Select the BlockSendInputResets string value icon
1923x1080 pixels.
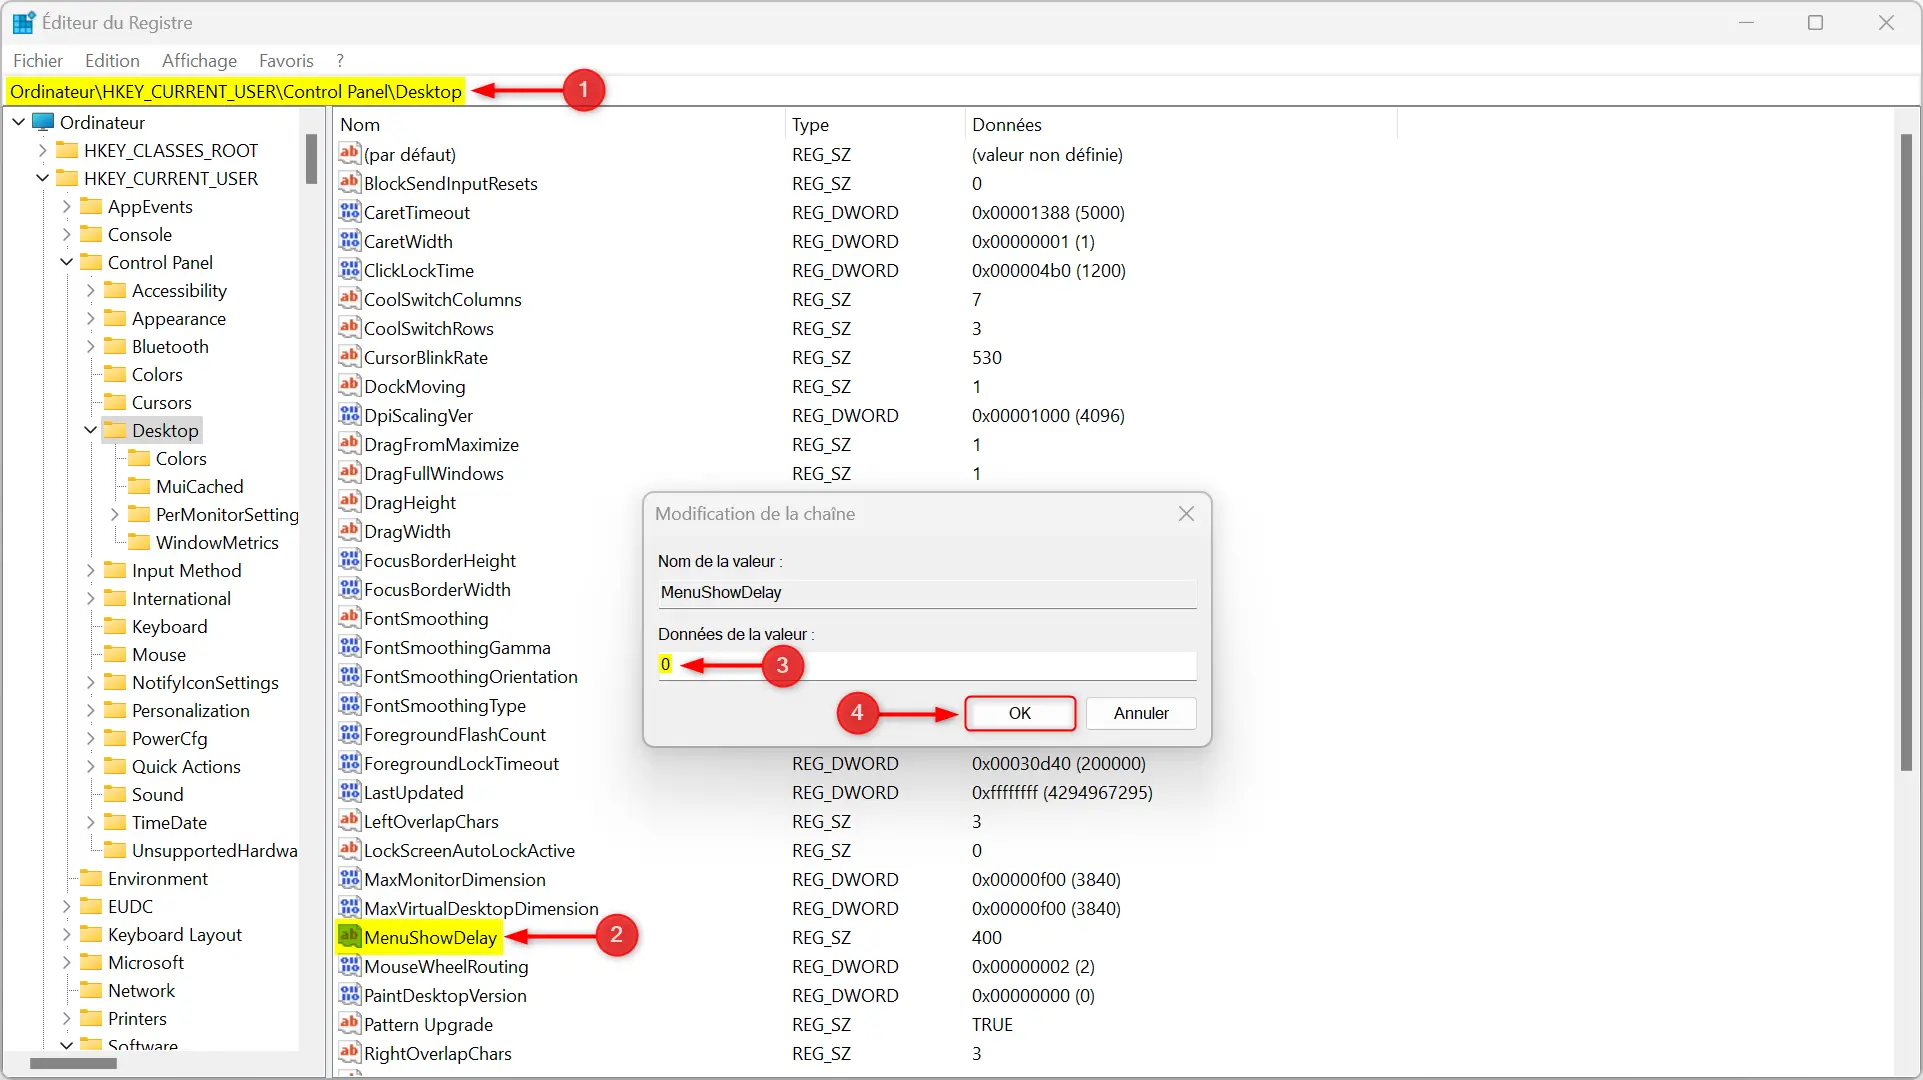[349, 183]
